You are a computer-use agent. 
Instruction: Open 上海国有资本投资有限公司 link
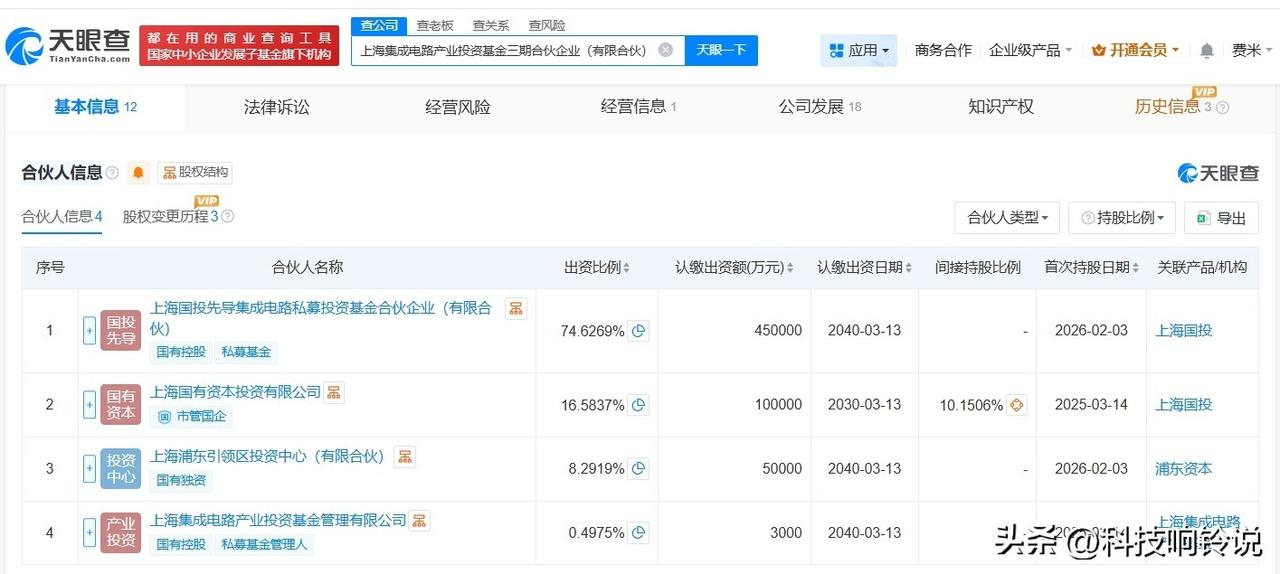click(235, 392)
